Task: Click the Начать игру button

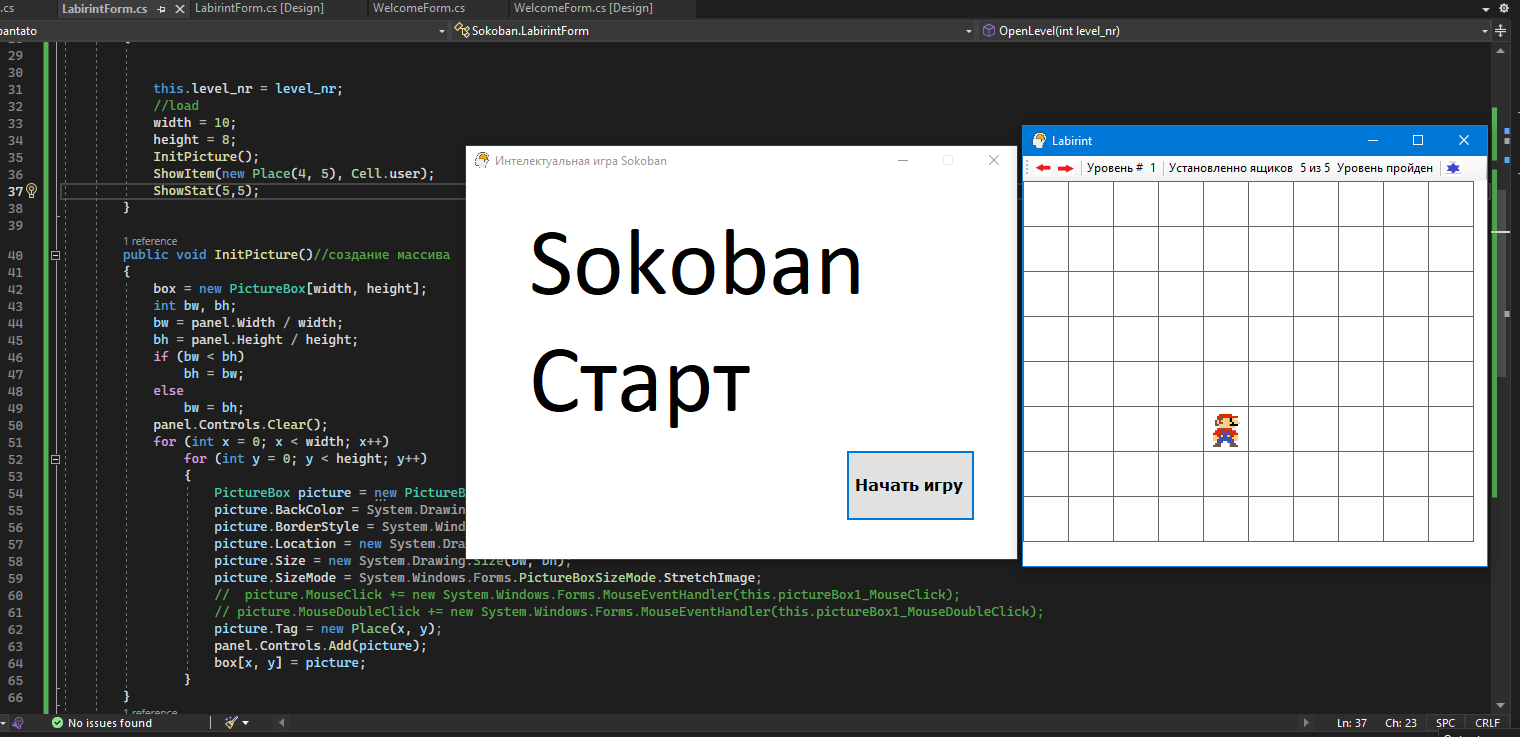Action: [x=910, y=485]
